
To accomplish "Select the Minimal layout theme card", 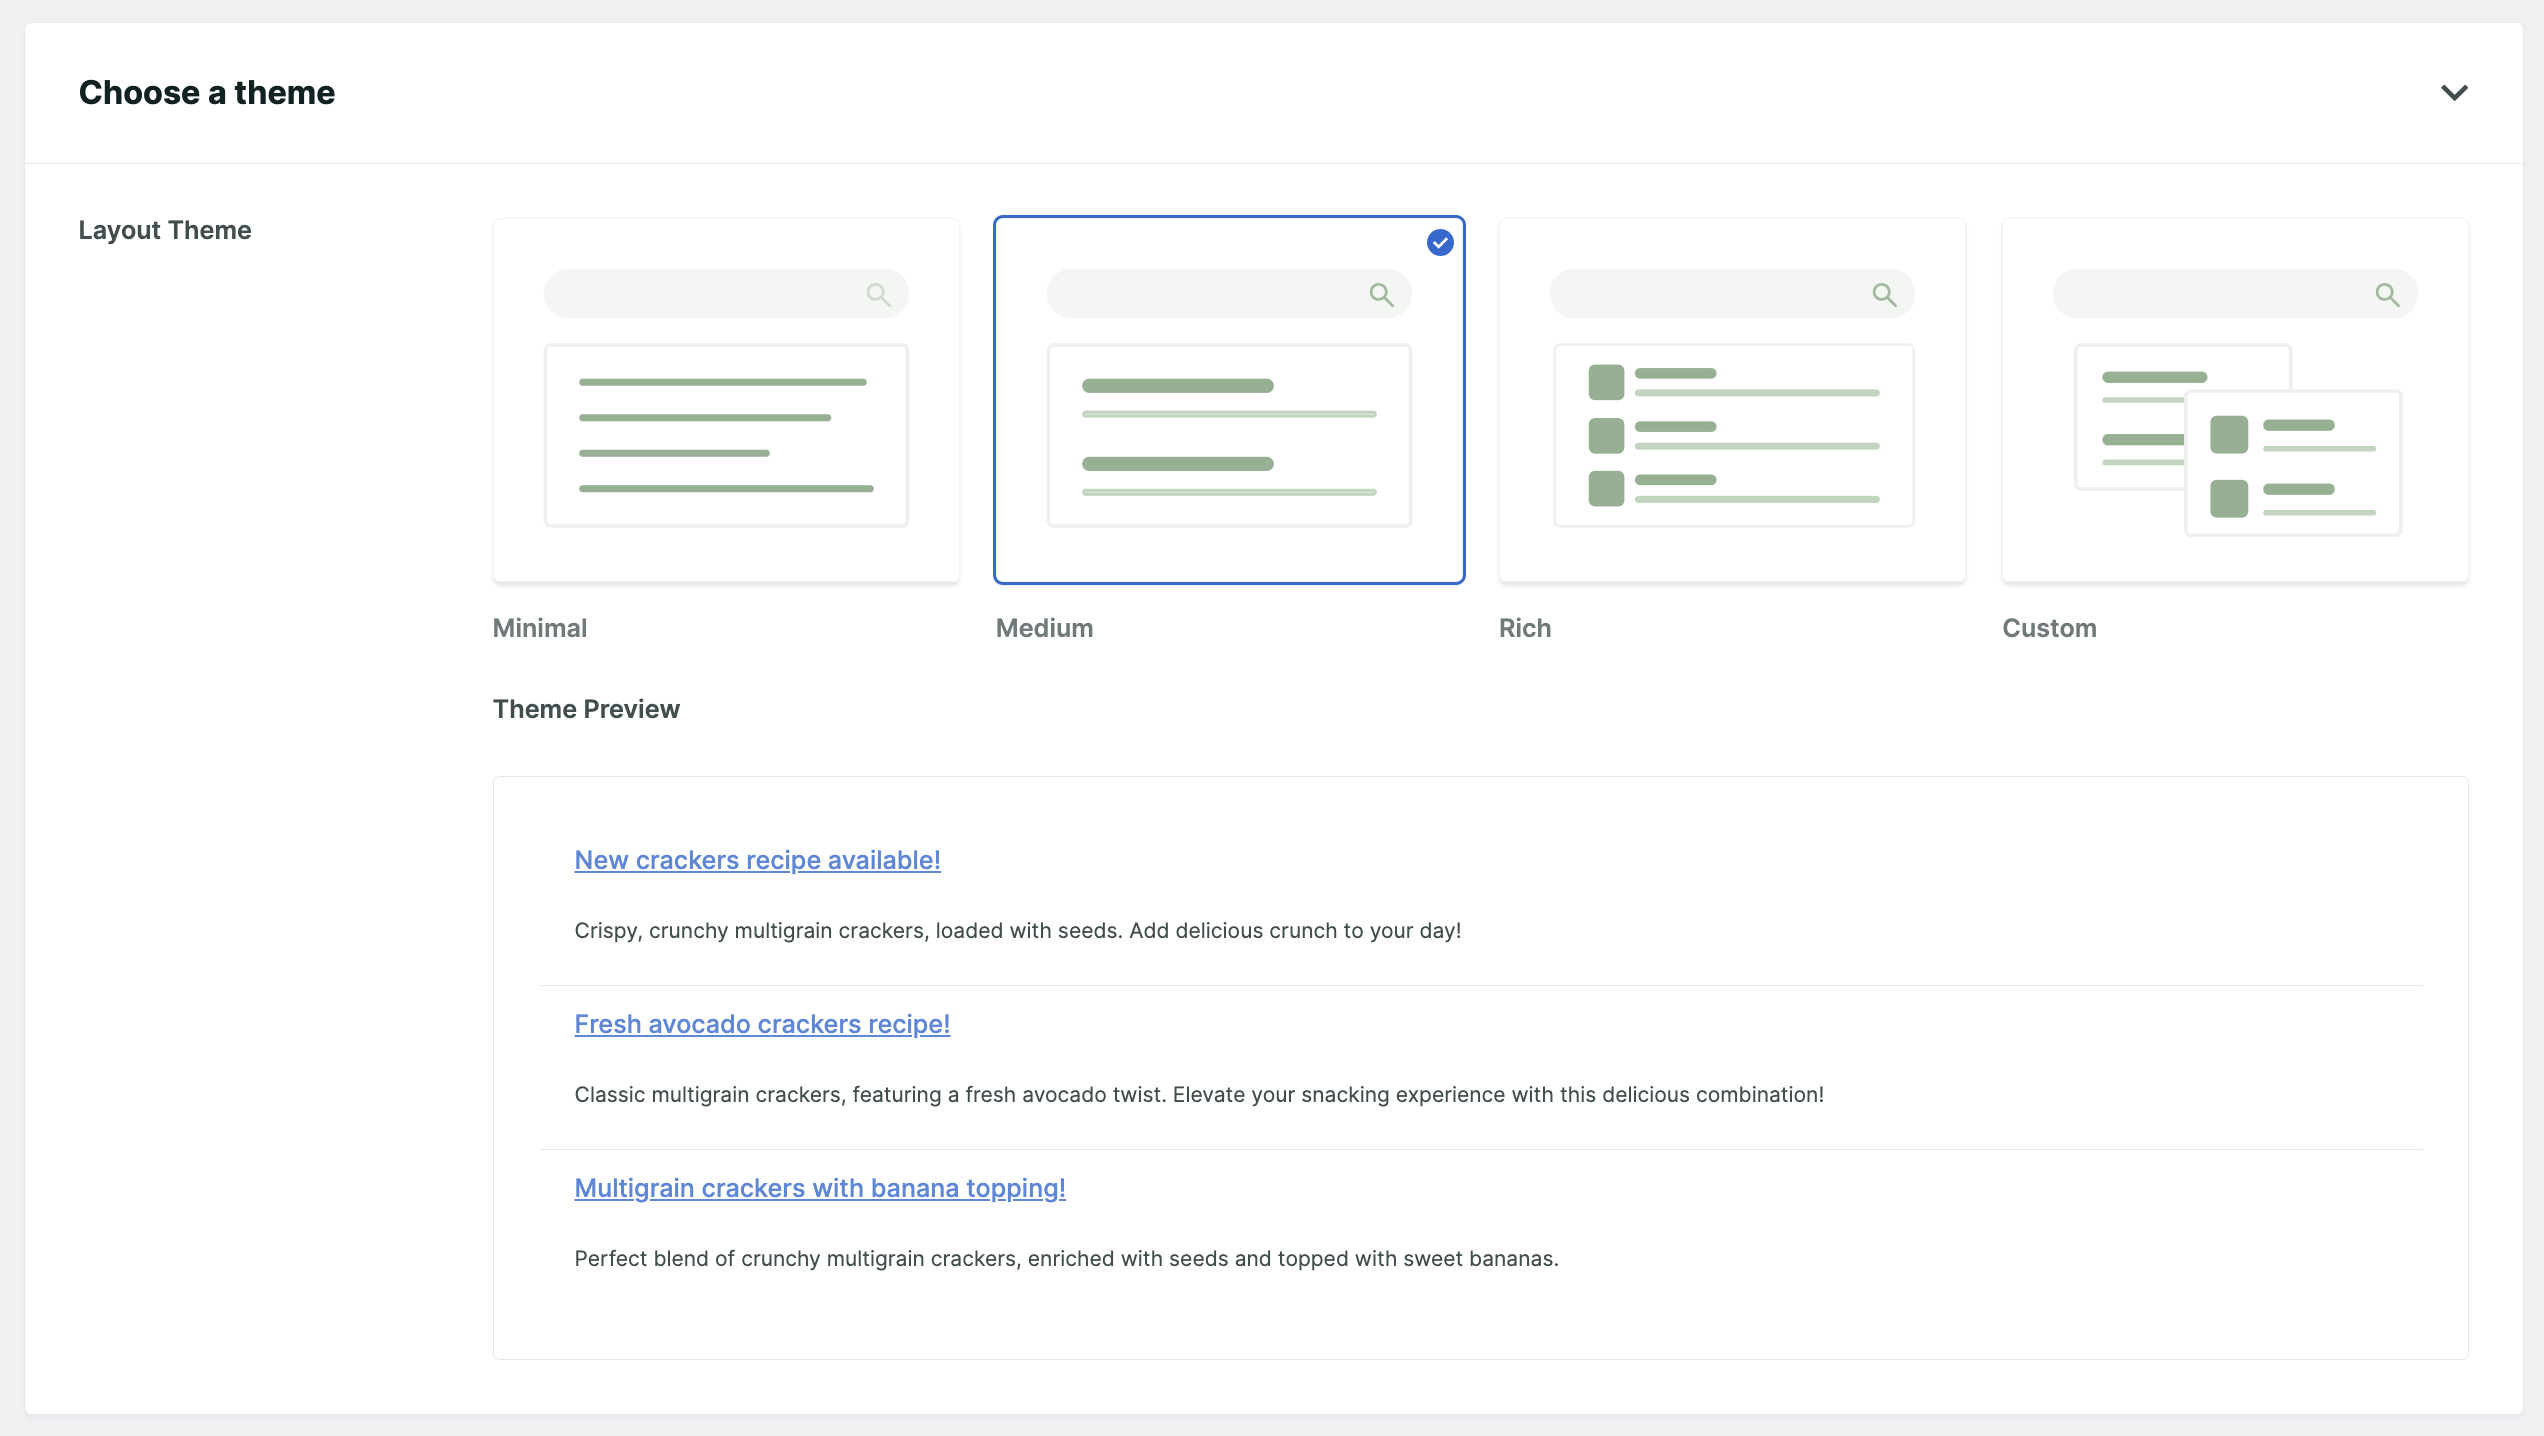I will tap(726, 400).
